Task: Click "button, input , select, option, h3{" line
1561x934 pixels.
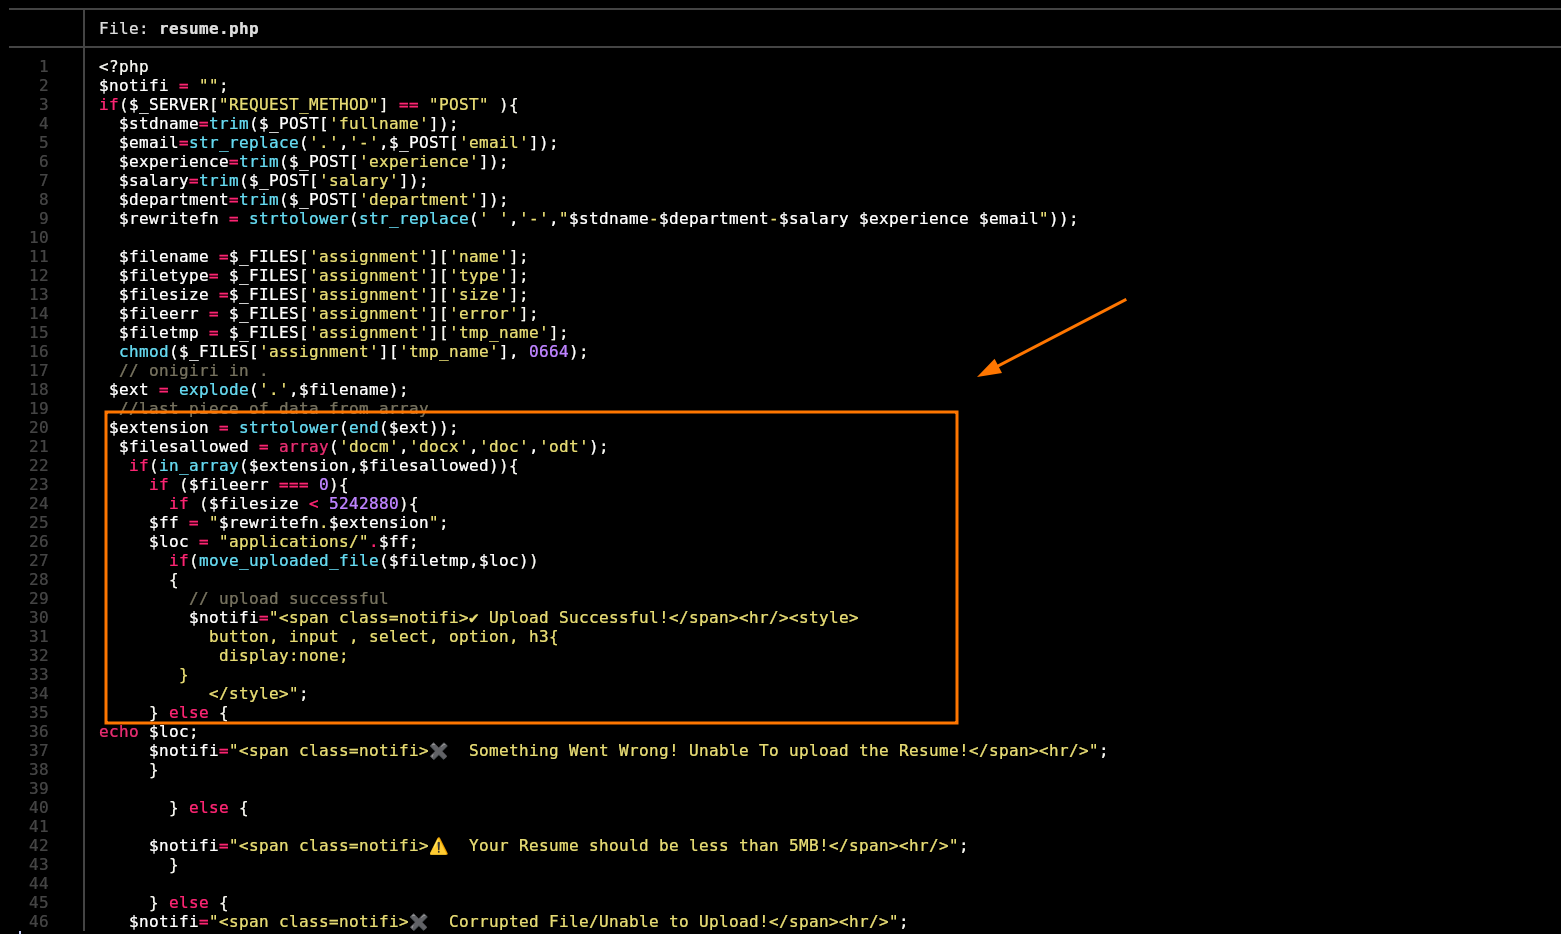Action: click(384, 637)
